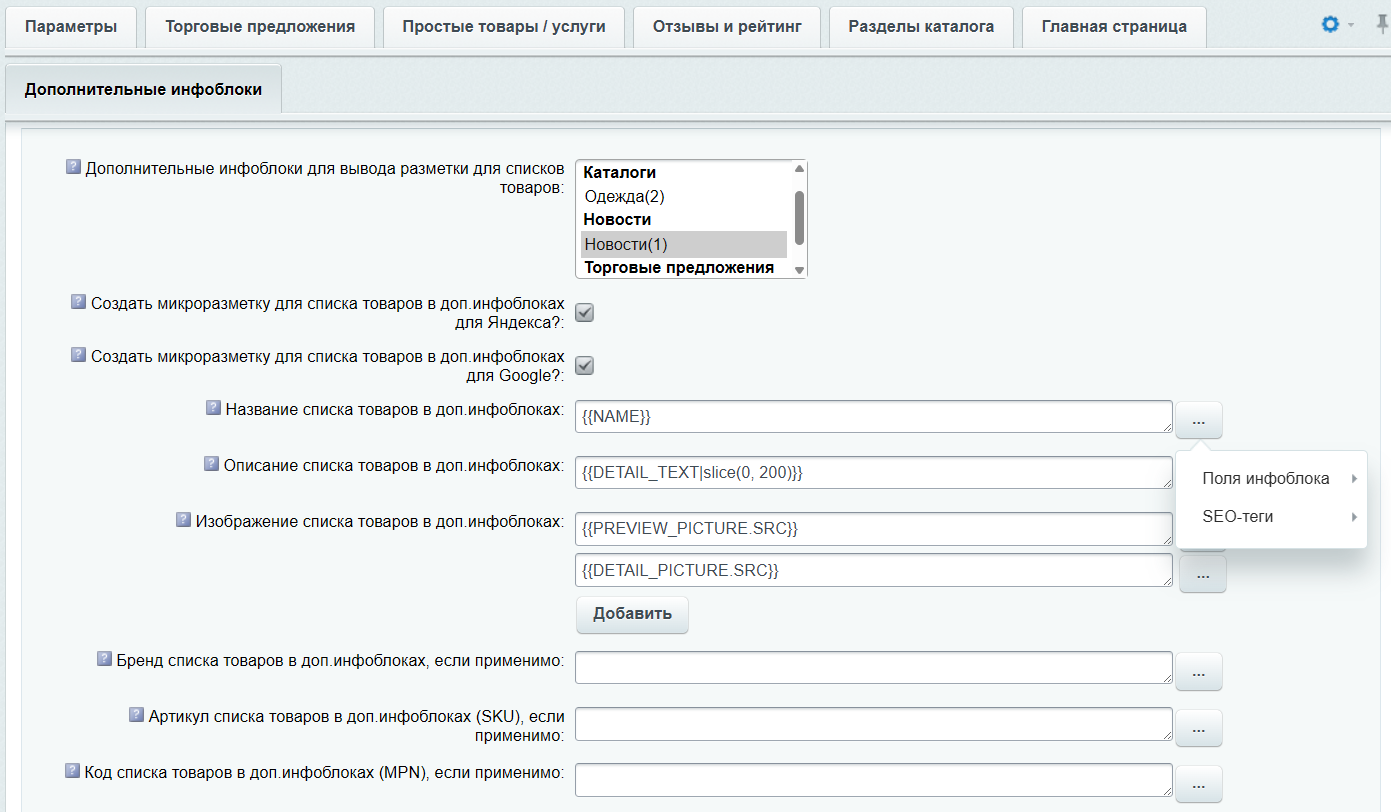The height and width of the screenshot is (812, 1391).
Task: Click the PREVIEW_PICTURE.SRC image input field
Action: click(874, 529)
